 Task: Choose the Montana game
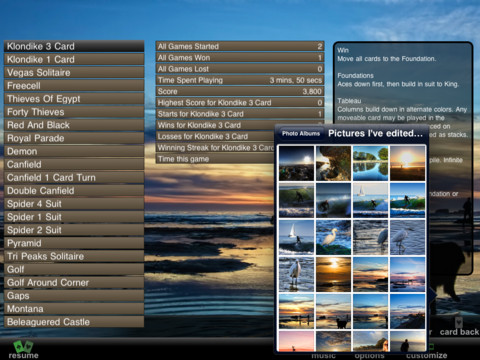click(x=74, y=309)
